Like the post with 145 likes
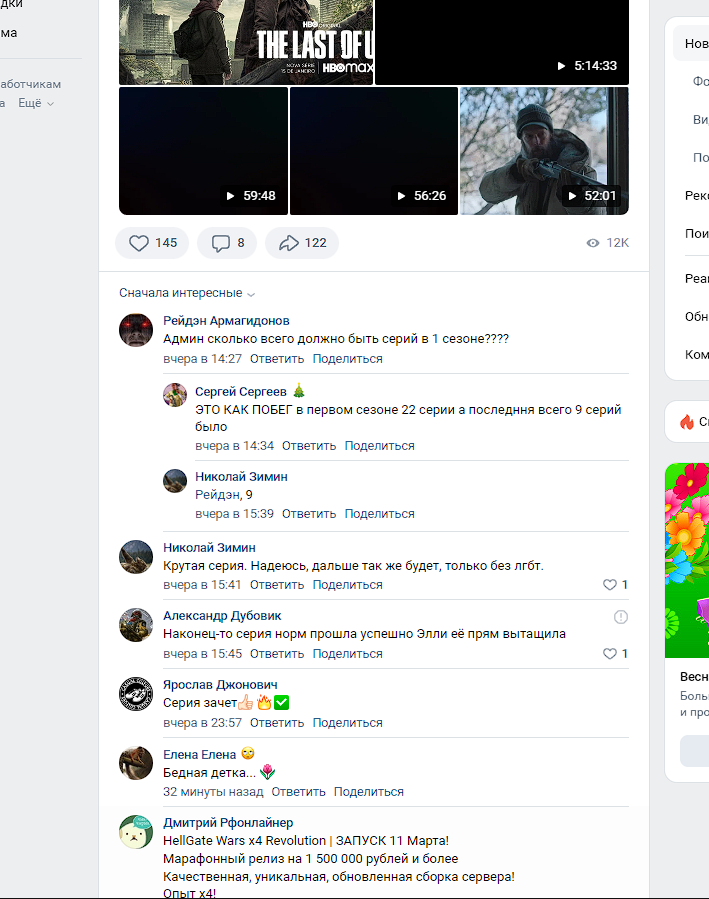 pos(152,243)
